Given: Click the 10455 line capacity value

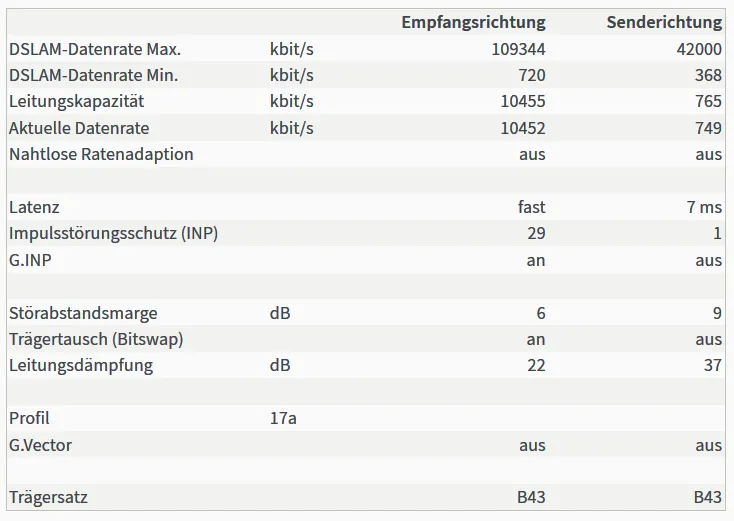Looking at the screenshot, I should point(523,102).
